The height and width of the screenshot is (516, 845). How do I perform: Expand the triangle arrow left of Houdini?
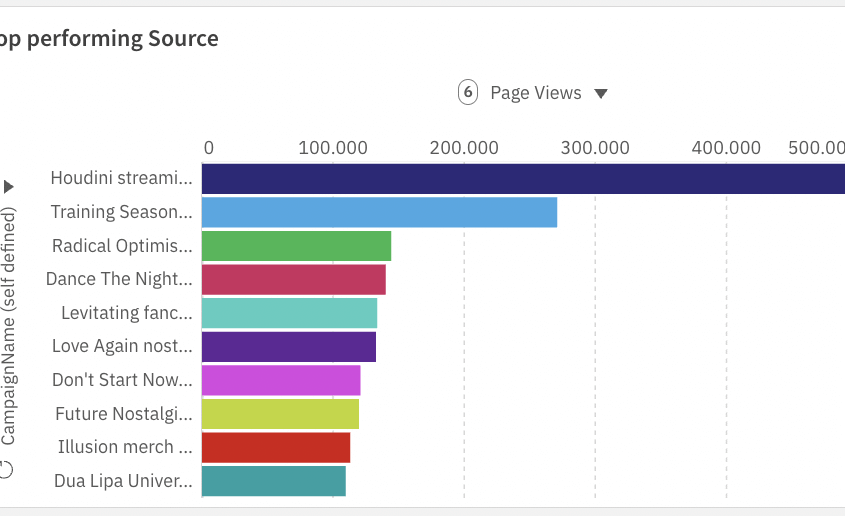pos(10,187)
